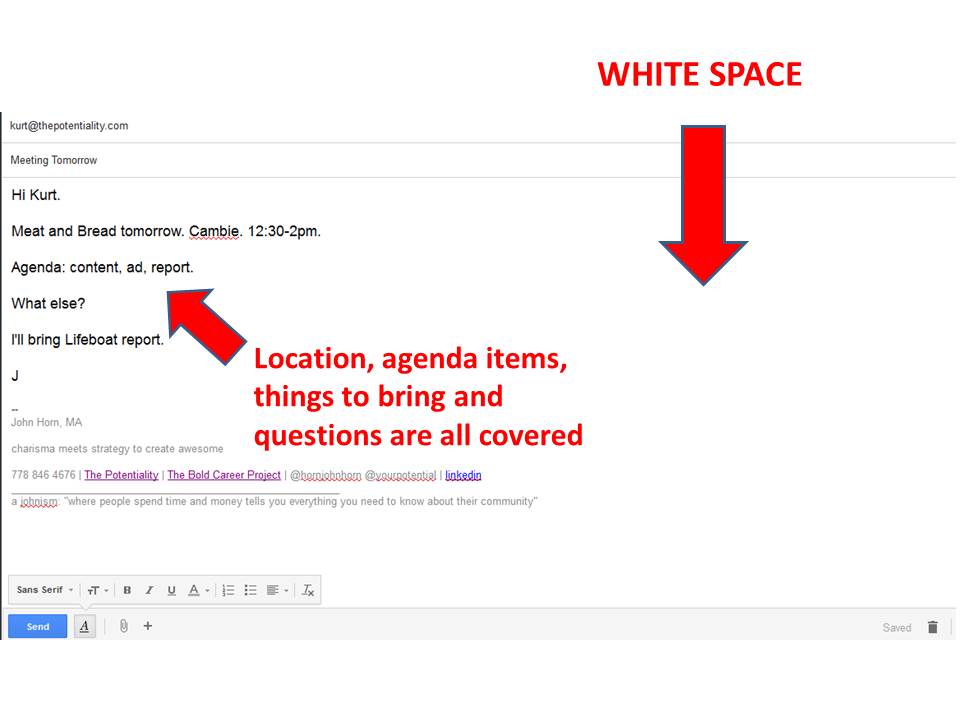The image size is (960, 720).
Task: Toggle italic formatting
Action: click(x=149, y=590)
